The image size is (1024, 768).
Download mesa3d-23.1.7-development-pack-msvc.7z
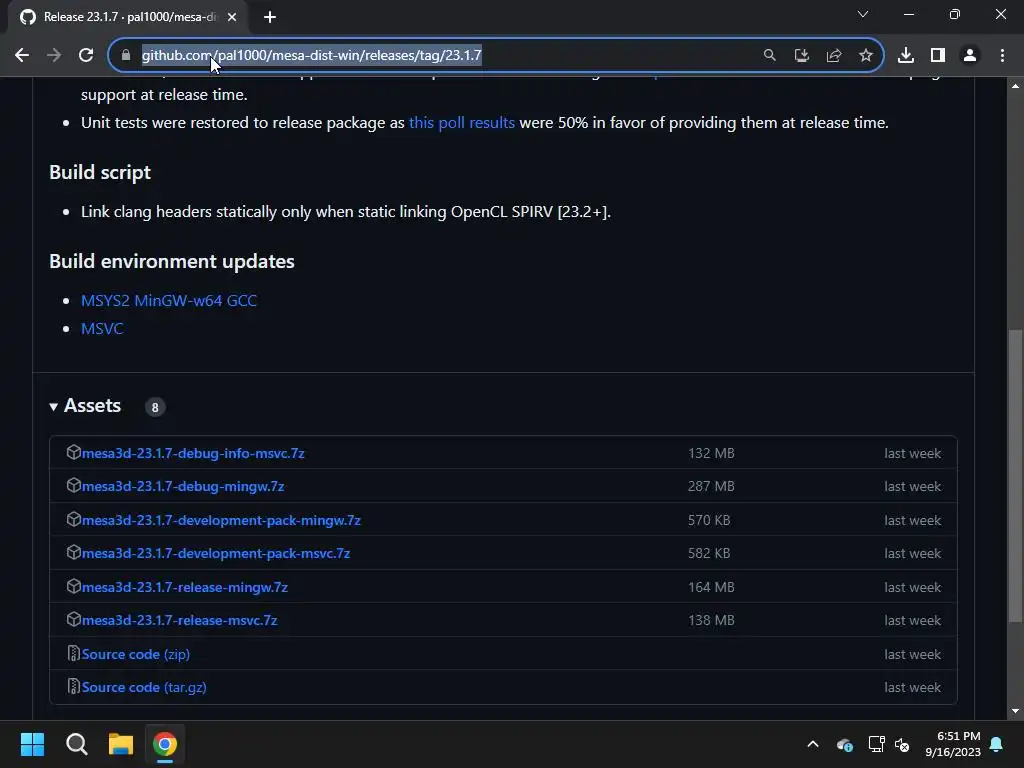pos(216,553)
